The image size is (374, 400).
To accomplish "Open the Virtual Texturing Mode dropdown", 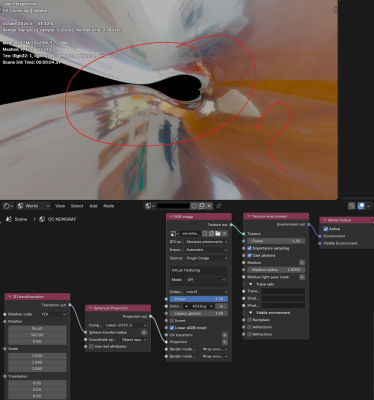I will click(x=206, y=280).
